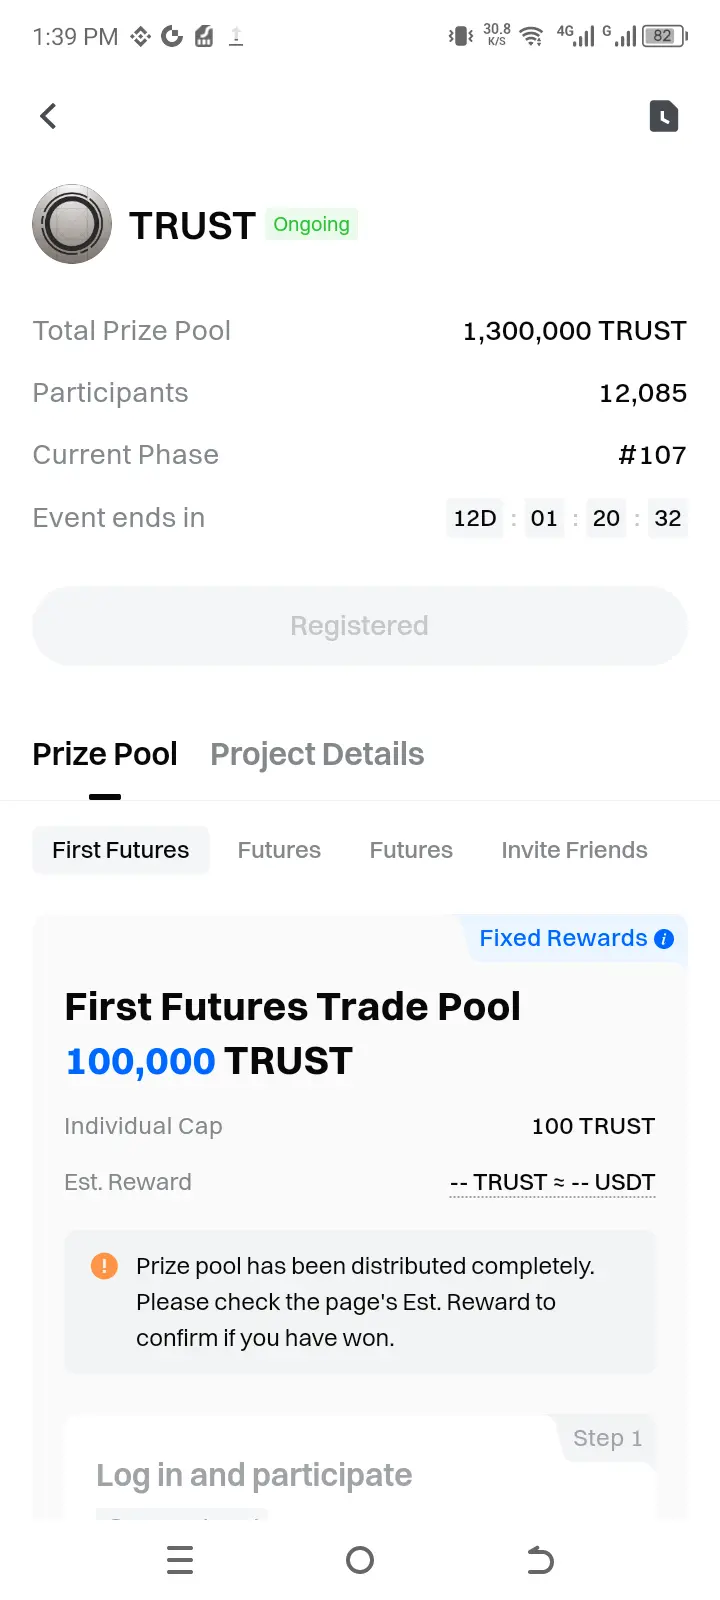Tap the orange warning exclamation icon
Image resolution: width=720 pixels, height=1600 pixels.
[104, 1266]
